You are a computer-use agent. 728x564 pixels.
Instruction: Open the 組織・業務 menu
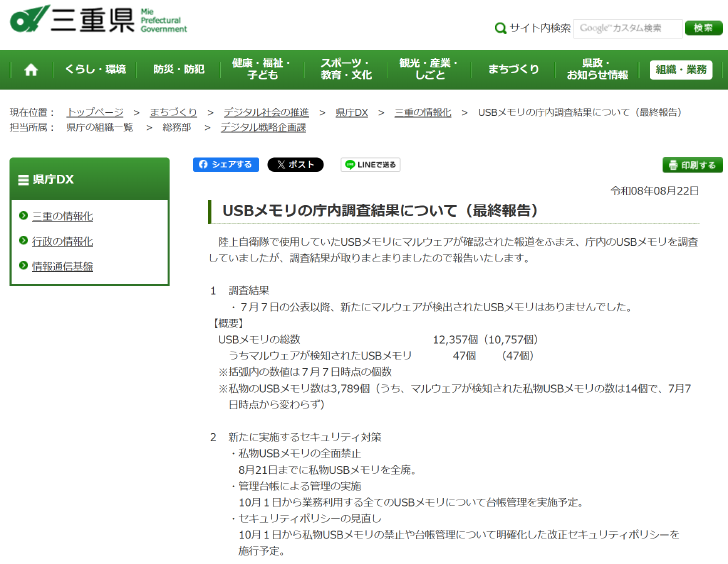[681, 70]
